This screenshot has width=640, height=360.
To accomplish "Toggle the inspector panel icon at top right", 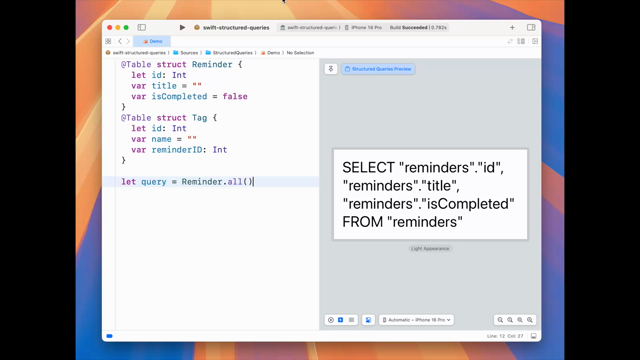I will pos(531,27).
